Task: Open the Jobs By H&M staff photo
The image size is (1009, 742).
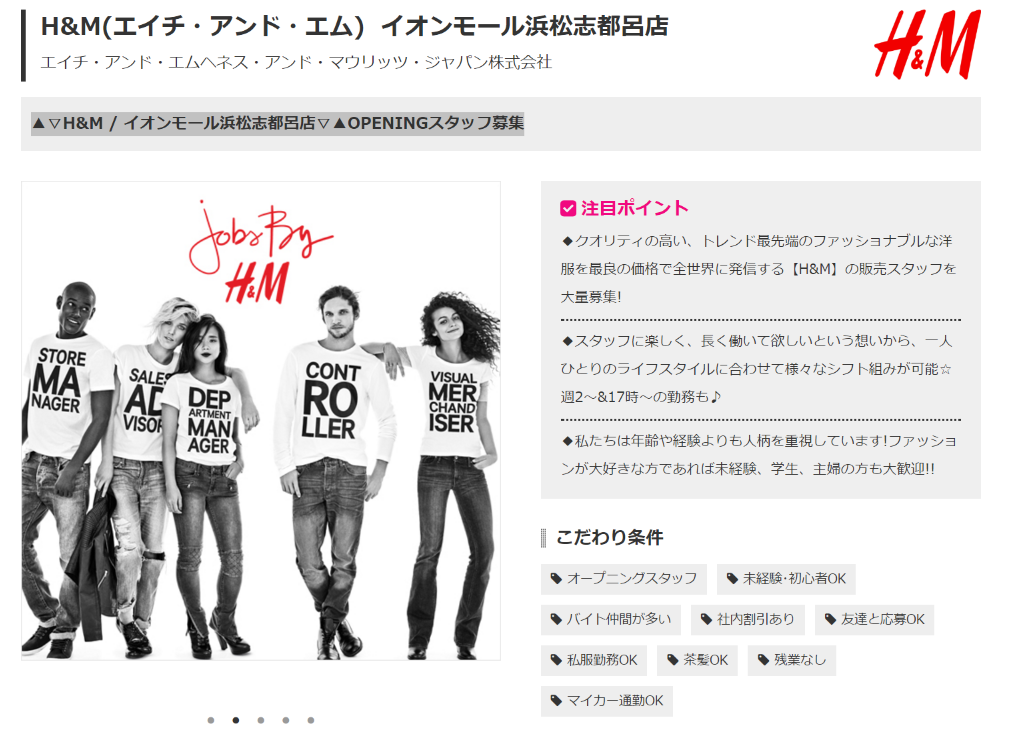Action: 261,421
